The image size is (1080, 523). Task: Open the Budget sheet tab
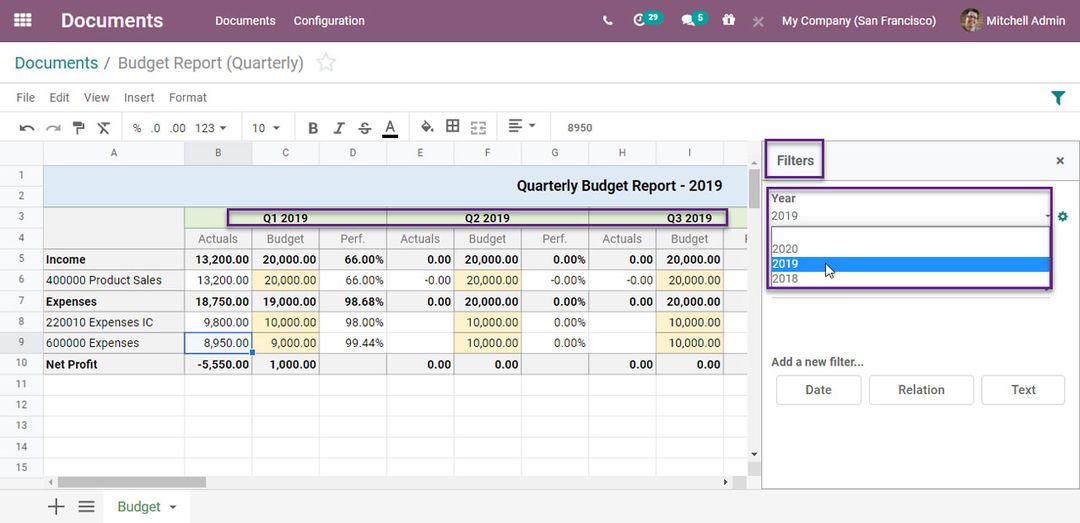(139, 507)
